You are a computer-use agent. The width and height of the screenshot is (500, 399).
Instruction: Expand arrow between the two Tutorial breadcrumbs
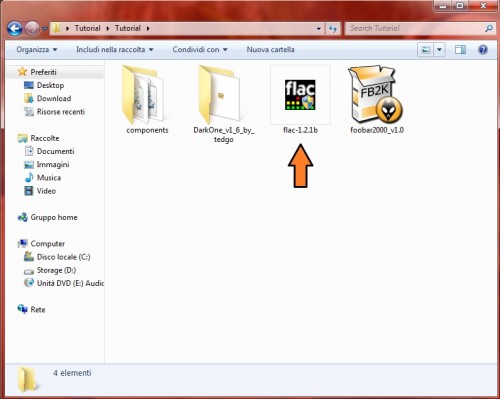coord(108,29)
